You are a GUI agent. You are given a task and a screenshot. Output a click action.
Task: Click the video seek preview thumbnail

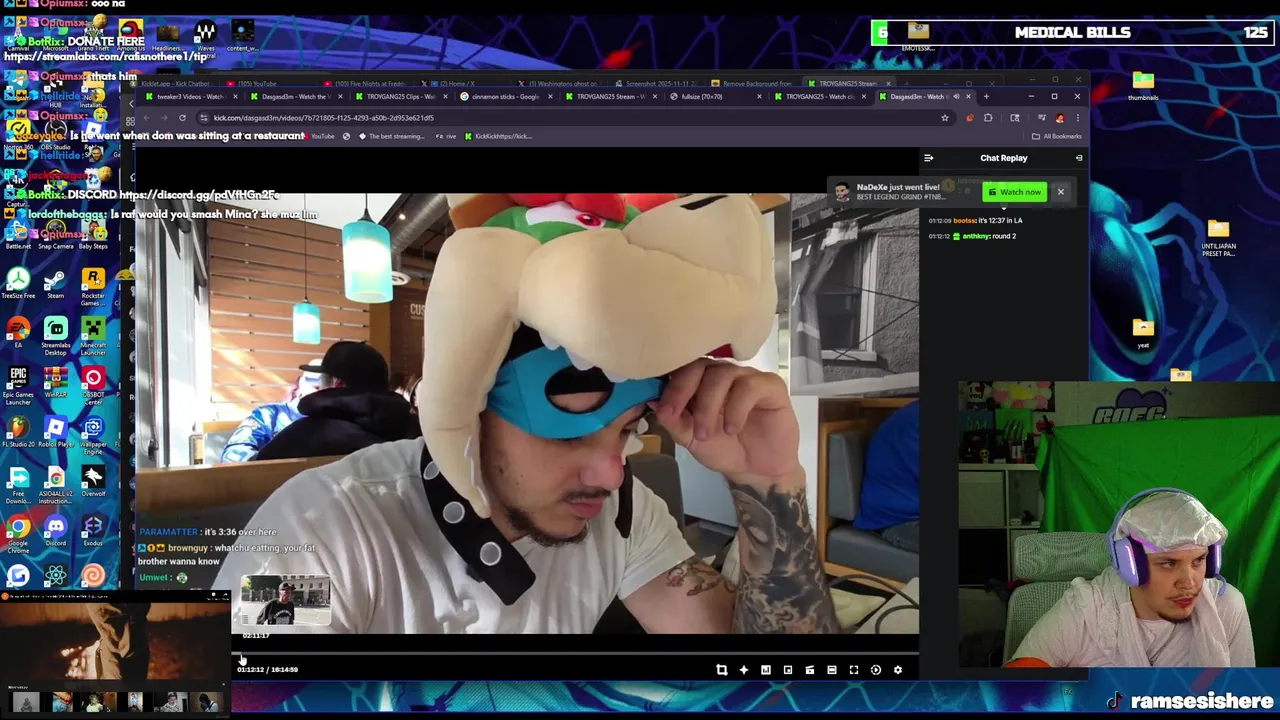285,600
